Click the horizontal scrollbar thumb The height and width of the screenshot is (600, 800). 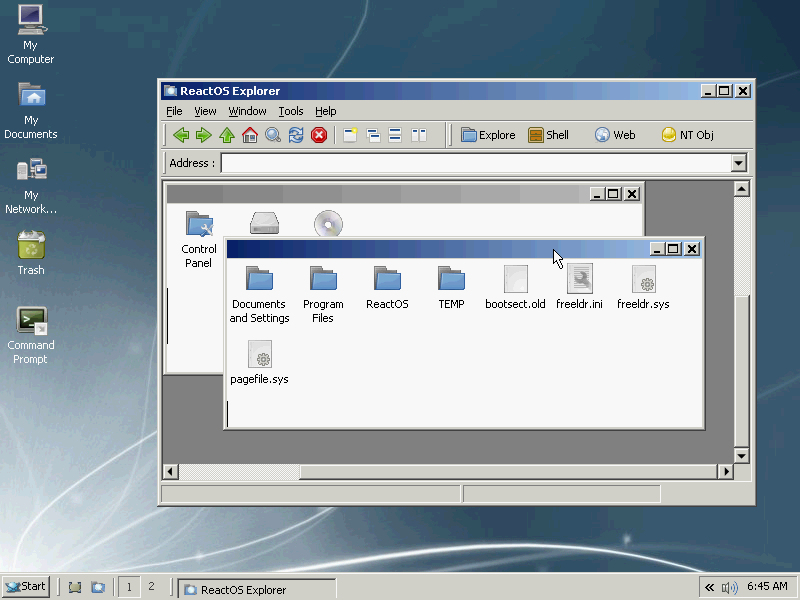508,471
